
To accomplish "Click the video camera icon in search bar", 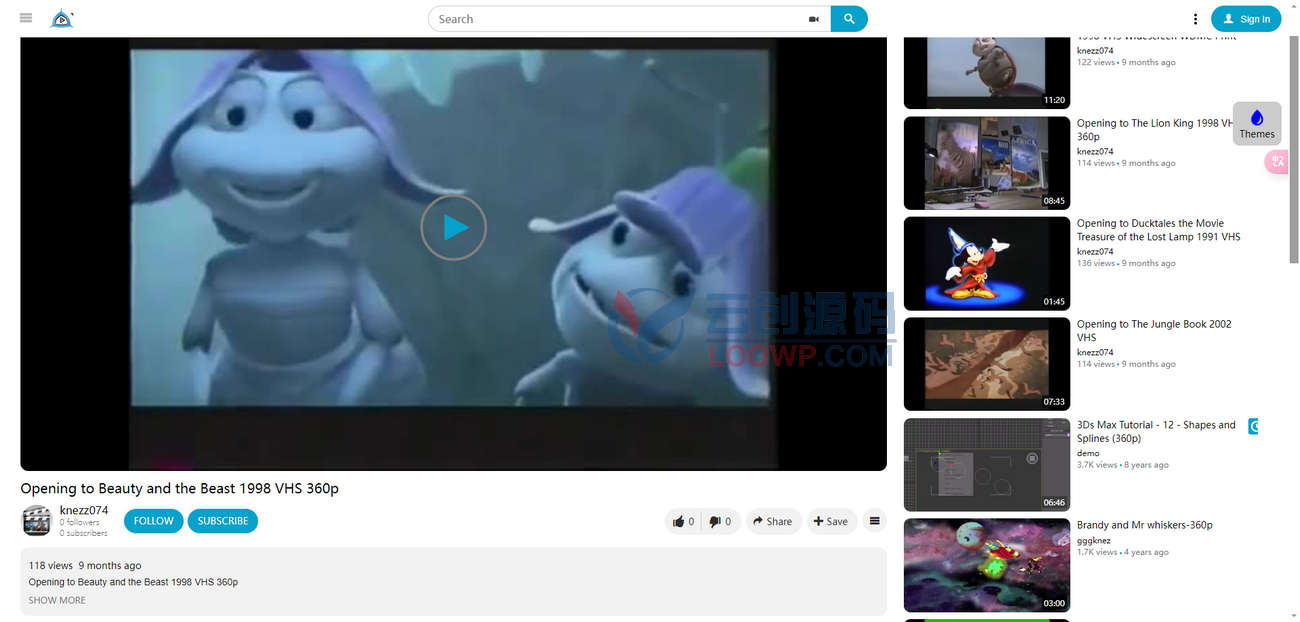I will pyautogui.click(x=814, y=19).
